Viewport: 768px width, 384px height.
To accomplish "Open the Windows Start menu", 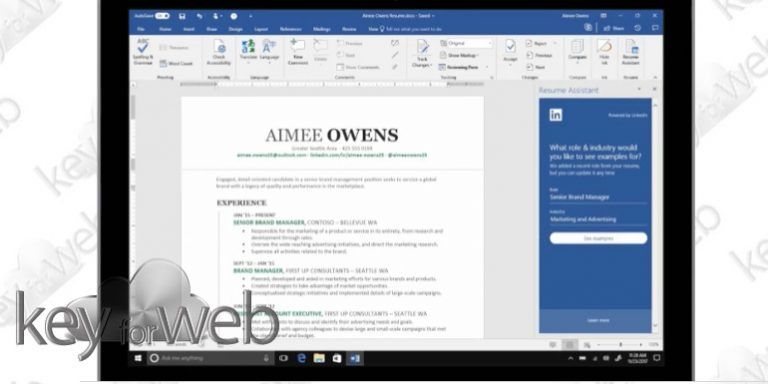I will (138, 359).
